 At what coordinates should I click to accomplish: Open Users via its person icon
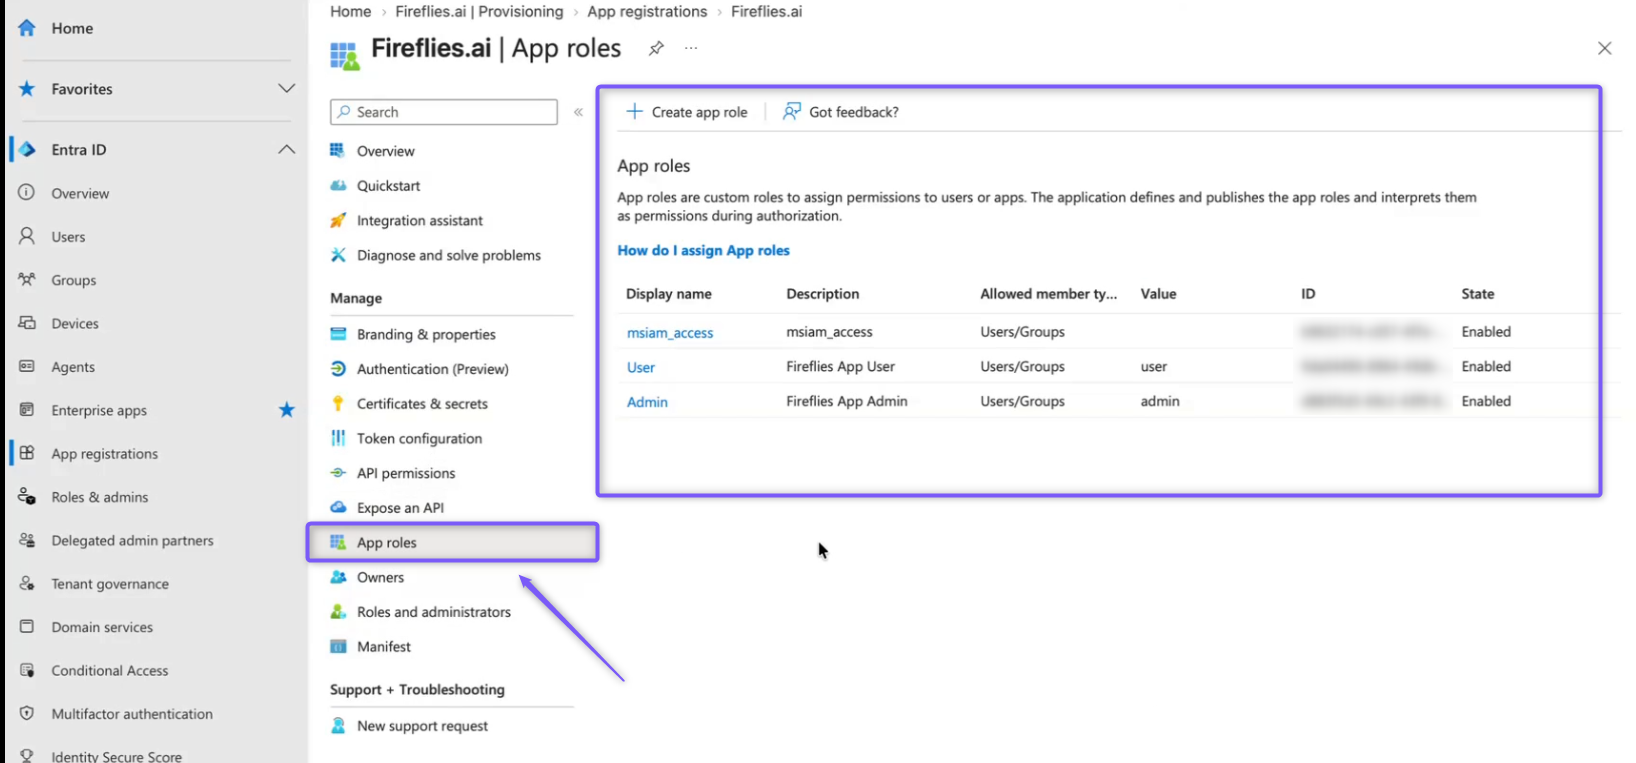[27, 236]
